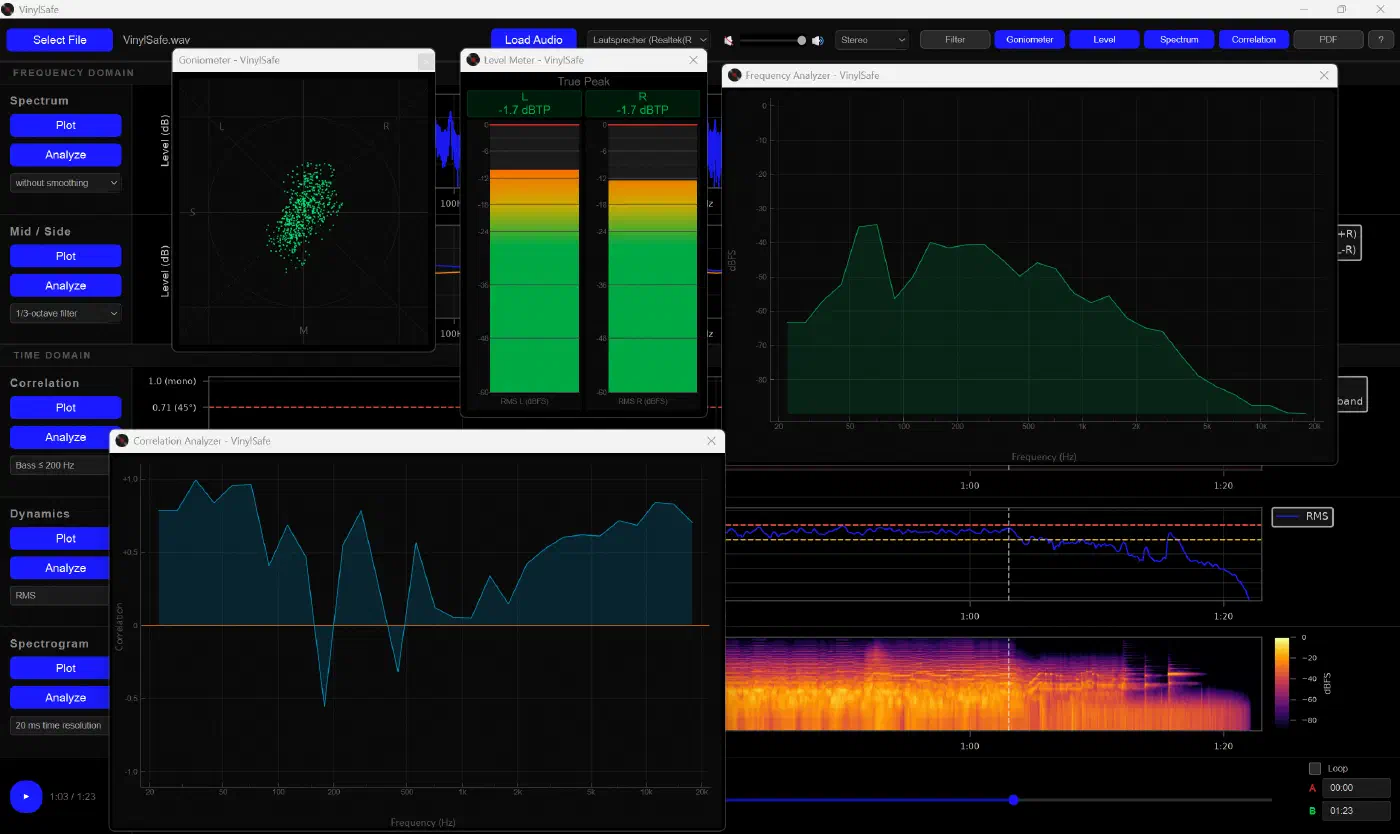Click the volume slider handle
Viewport: 1400px width, 834px height.
pos(801,40)
